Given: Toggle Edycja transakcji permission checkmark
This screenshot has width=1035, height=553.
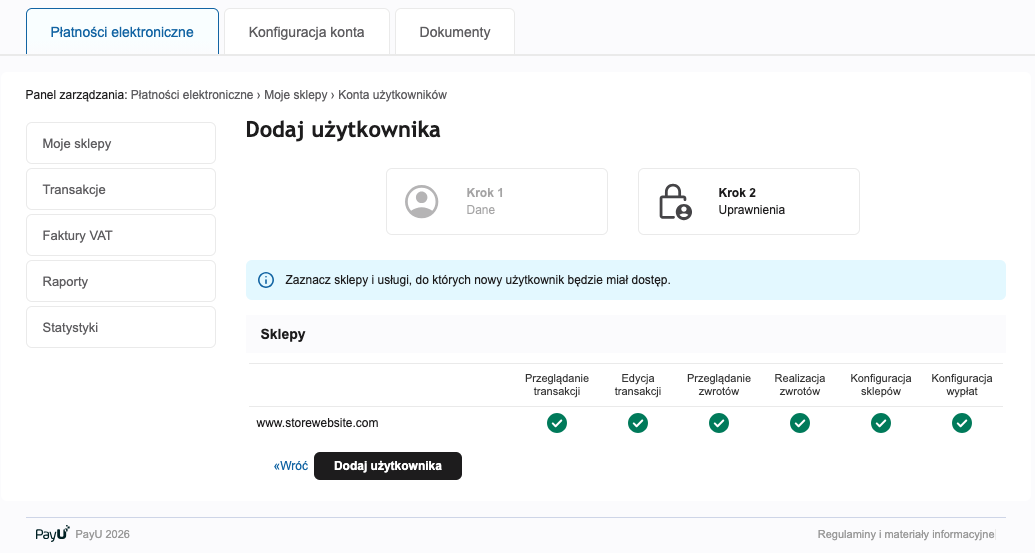Looking at the screenshot, I should (x=638, y=423).
